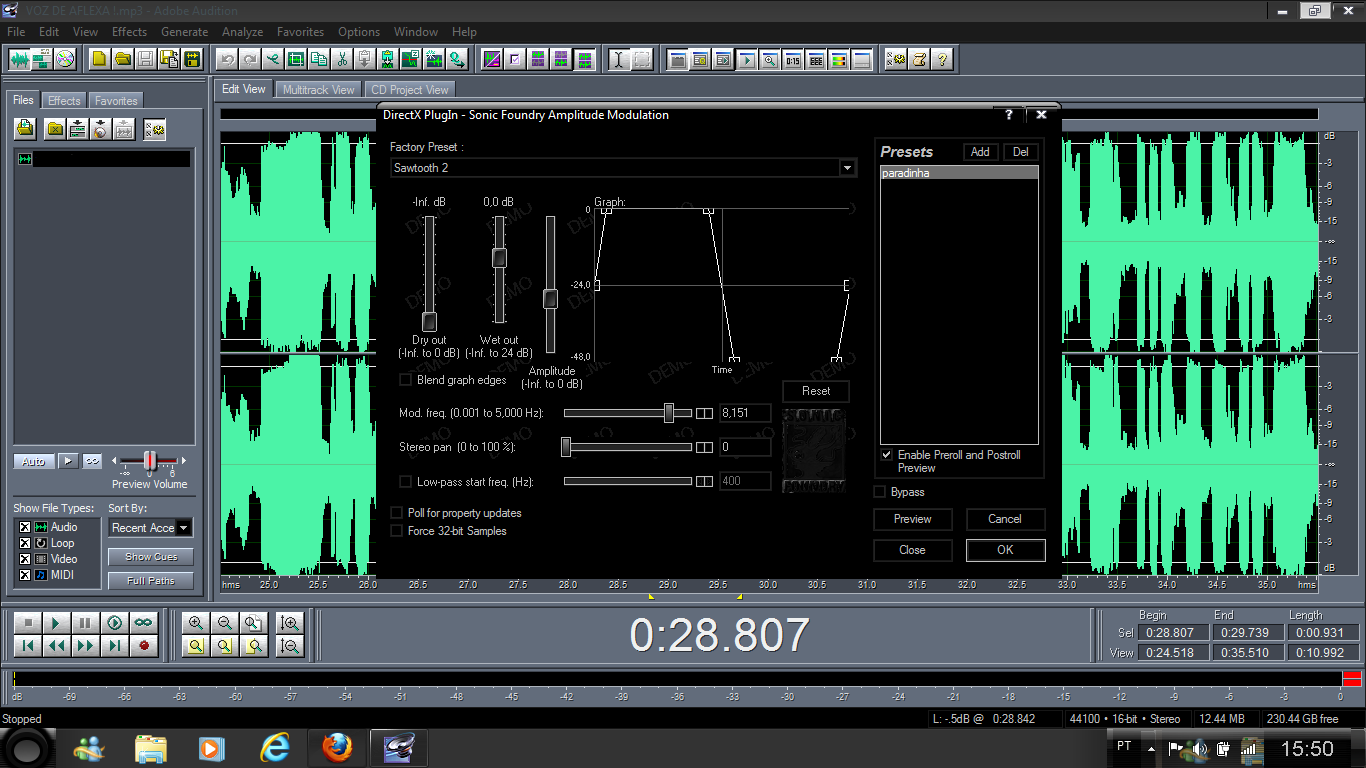1366x768 pixels.
Task: Click OK in the Amplitude Modulation dialog
Action: click(x=1005, y=550)
